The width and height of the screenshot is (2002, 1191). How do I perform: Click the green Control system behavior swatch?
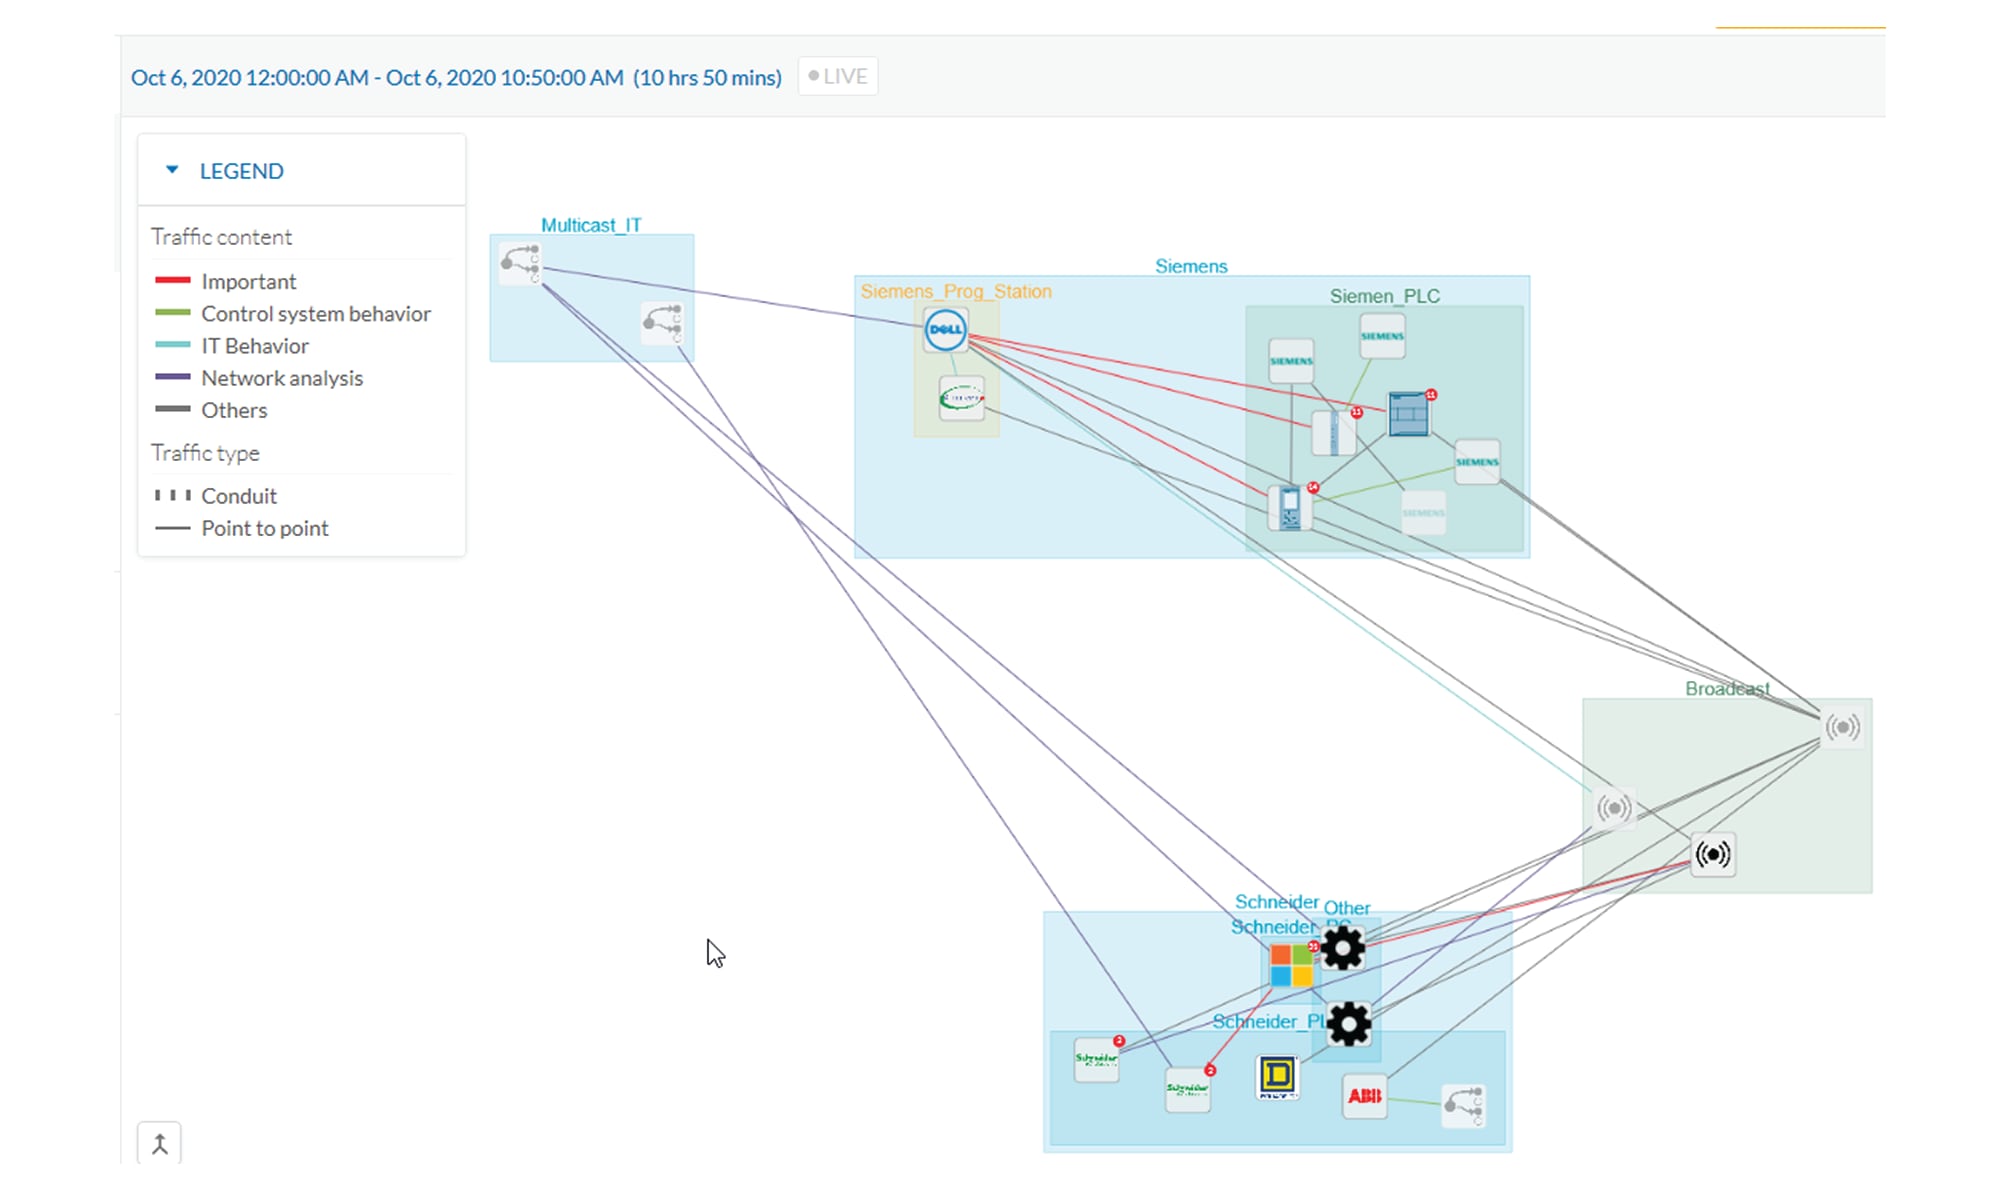[173, 313]
